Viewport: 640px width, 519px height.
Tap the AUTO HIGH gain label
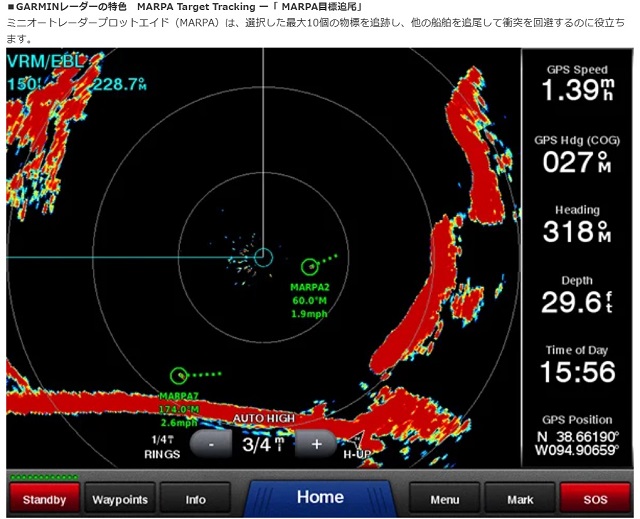click(264, 418)
